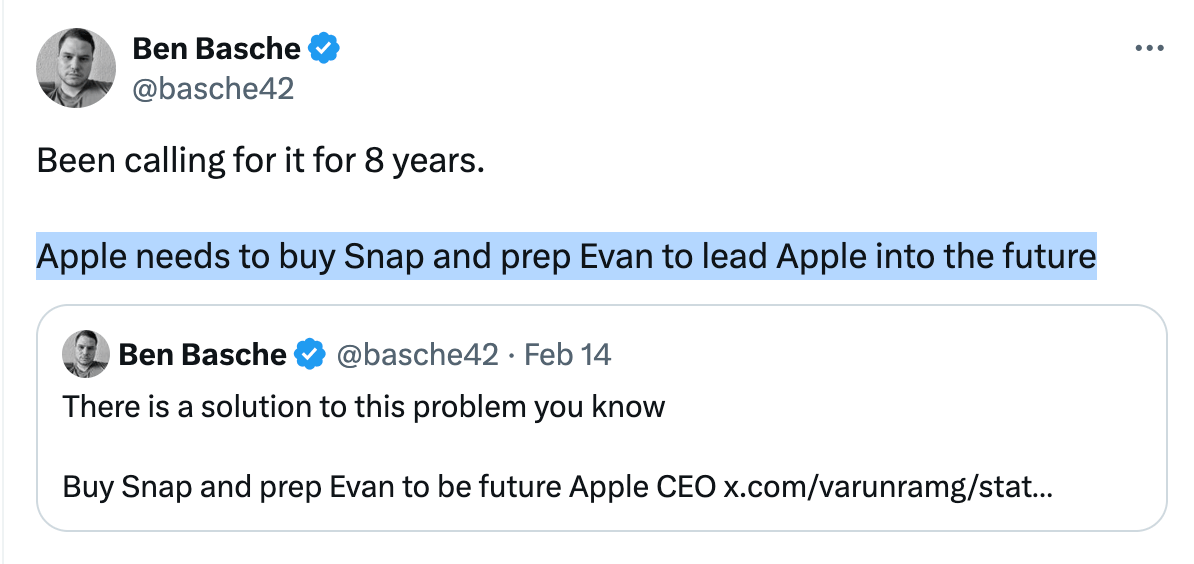Open the Feb 14 timestamp
Viewport: 1194px width, 564px height.
point(568,354)
